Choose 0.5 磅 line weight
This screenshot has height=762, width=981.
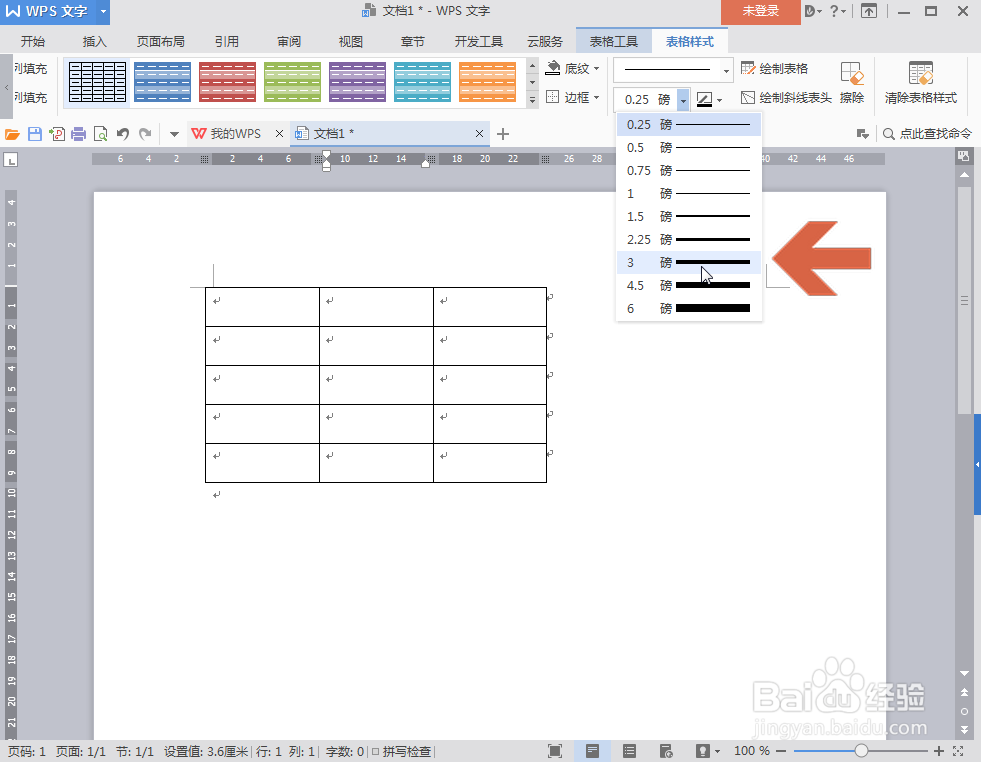coord(688,148)
